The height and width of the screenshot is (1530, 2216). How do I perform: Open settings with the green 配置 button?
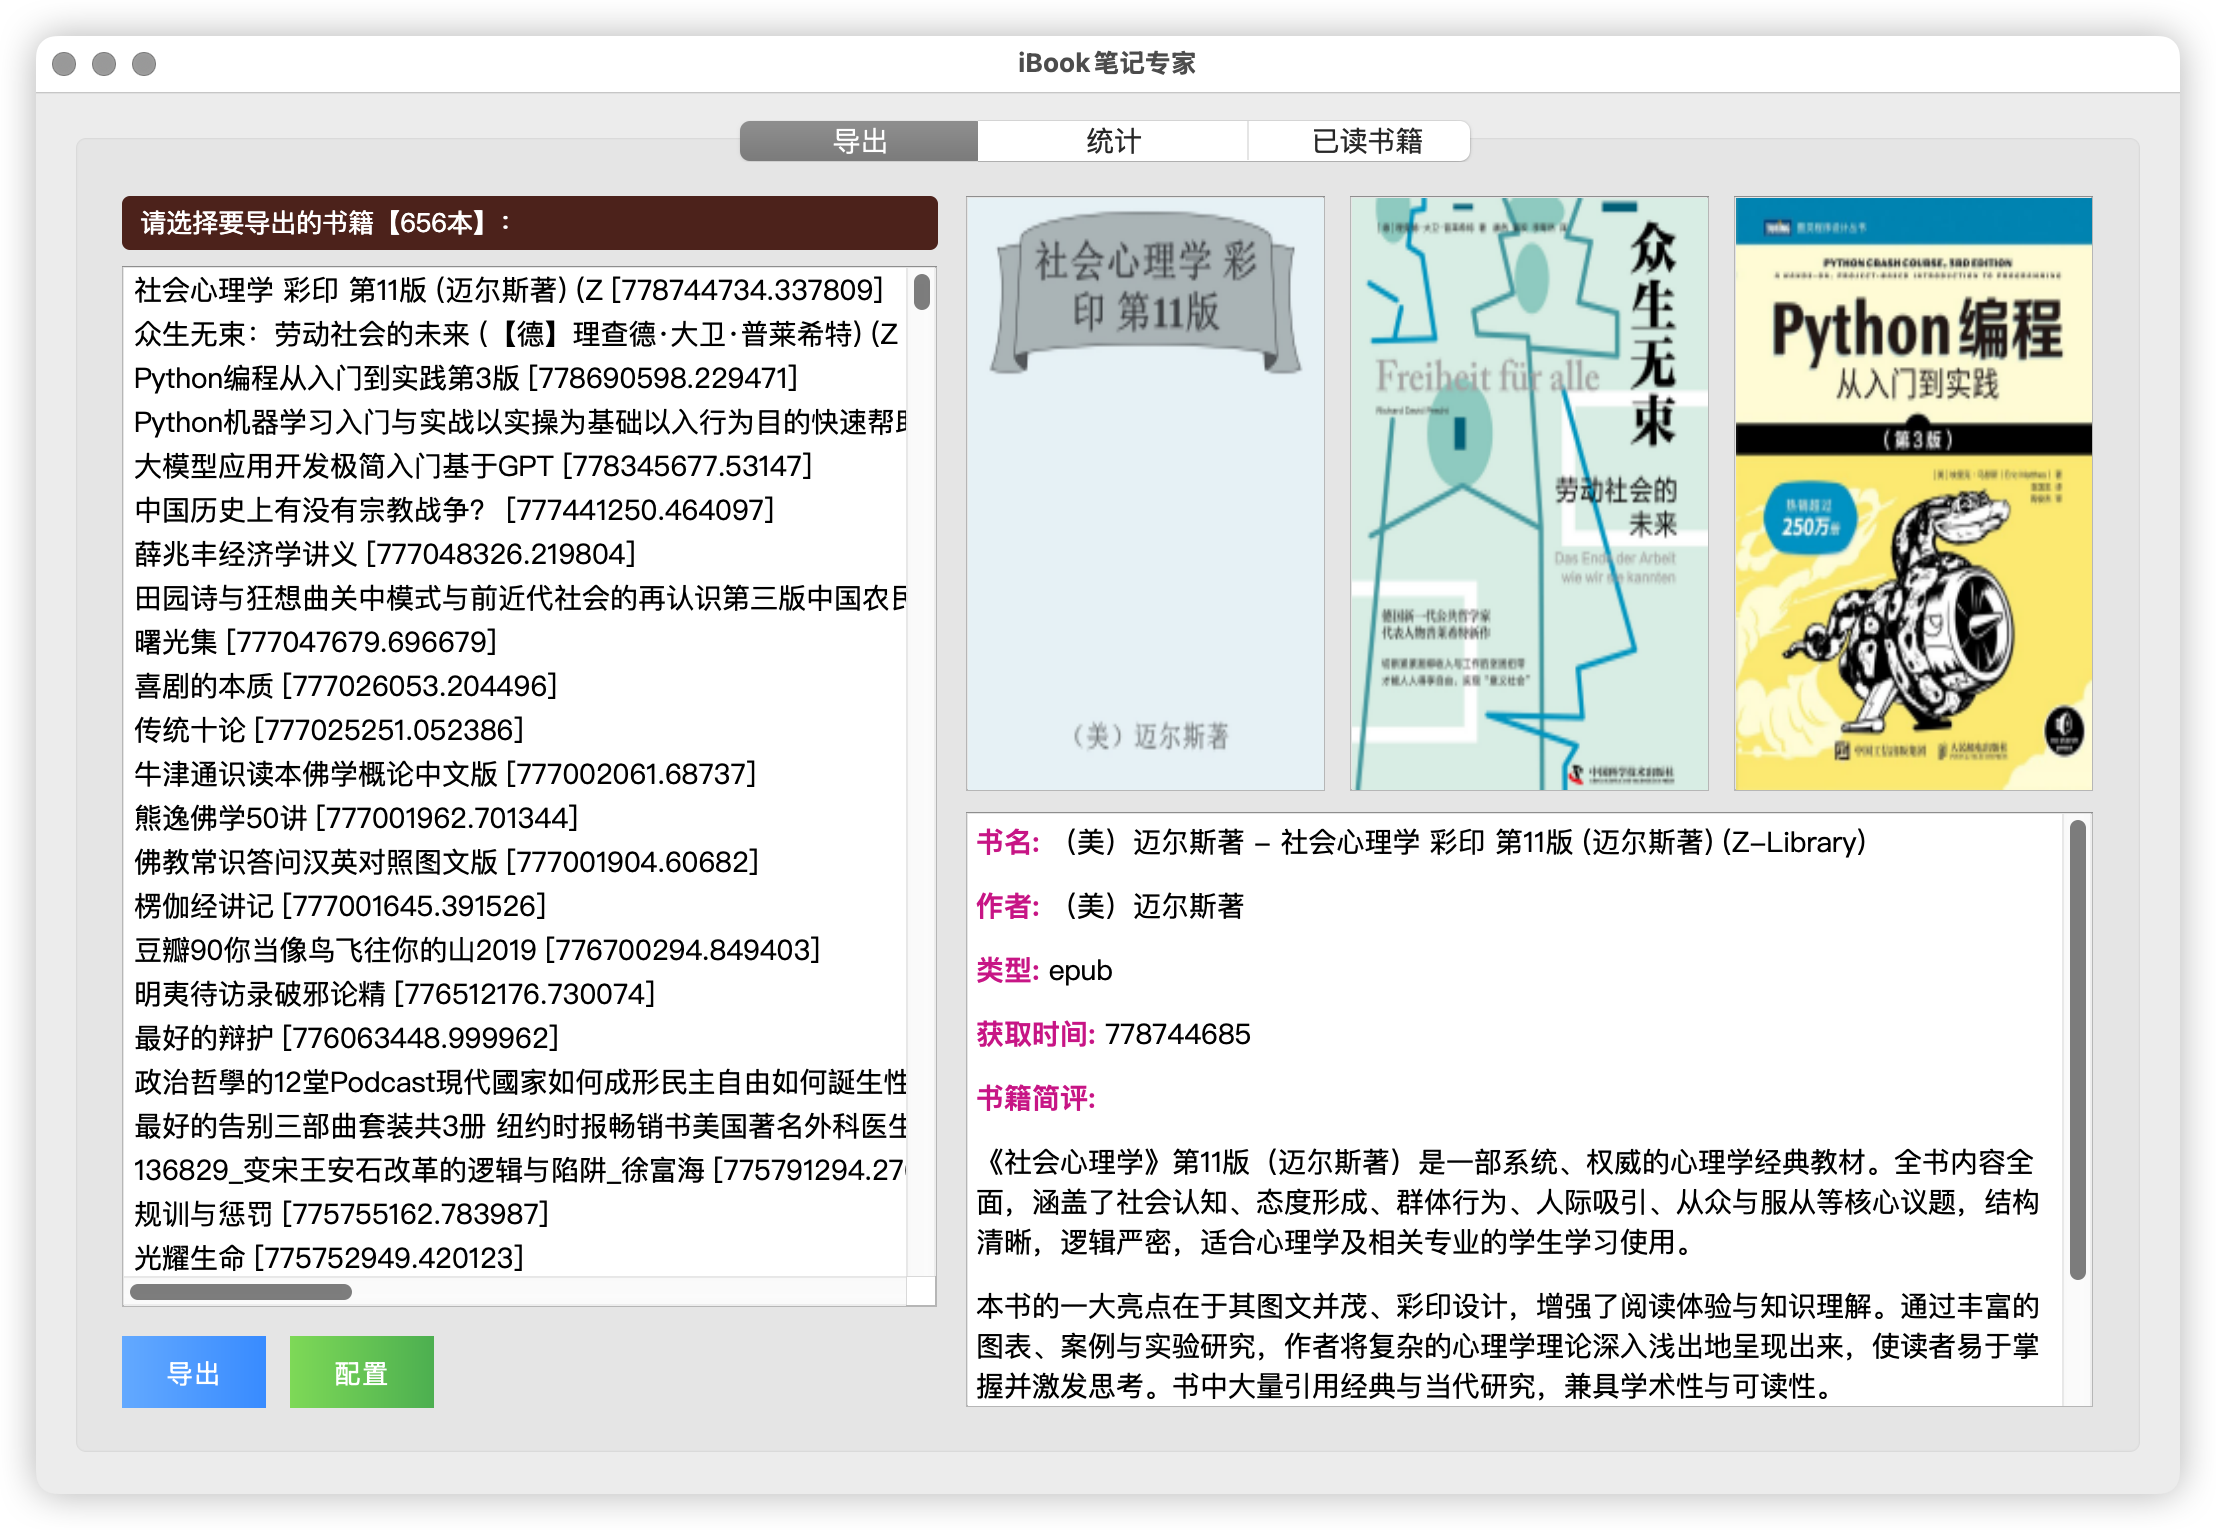pos(361,1372)
